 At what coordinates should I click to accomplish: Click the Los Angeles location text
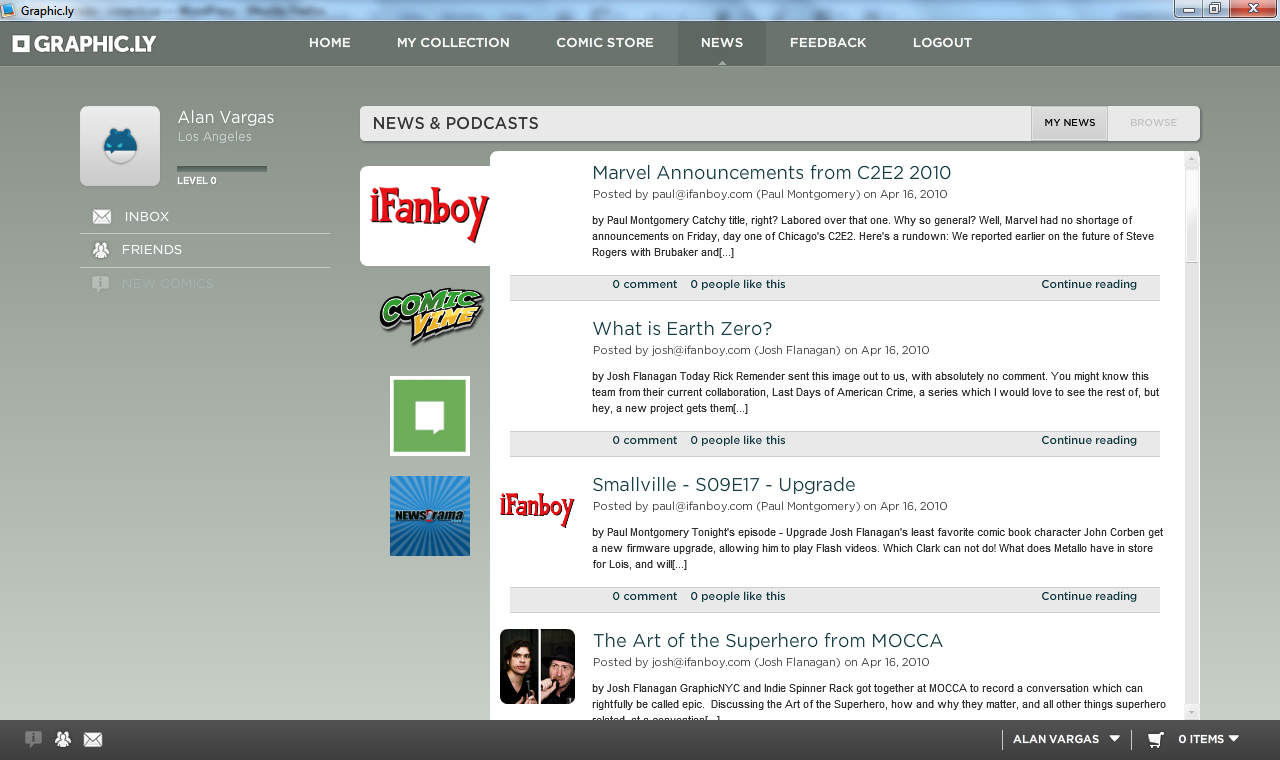215,137
